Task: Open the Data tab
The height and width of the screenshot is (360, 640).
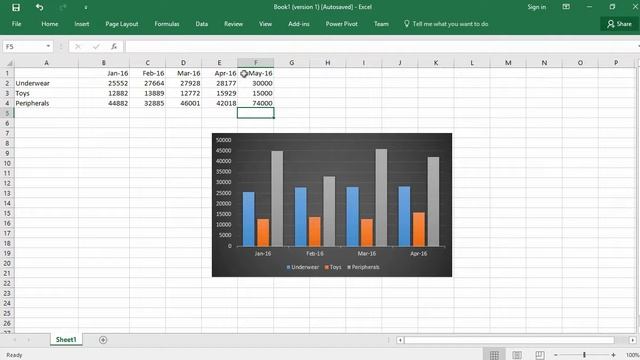Action: coord(202,24)
